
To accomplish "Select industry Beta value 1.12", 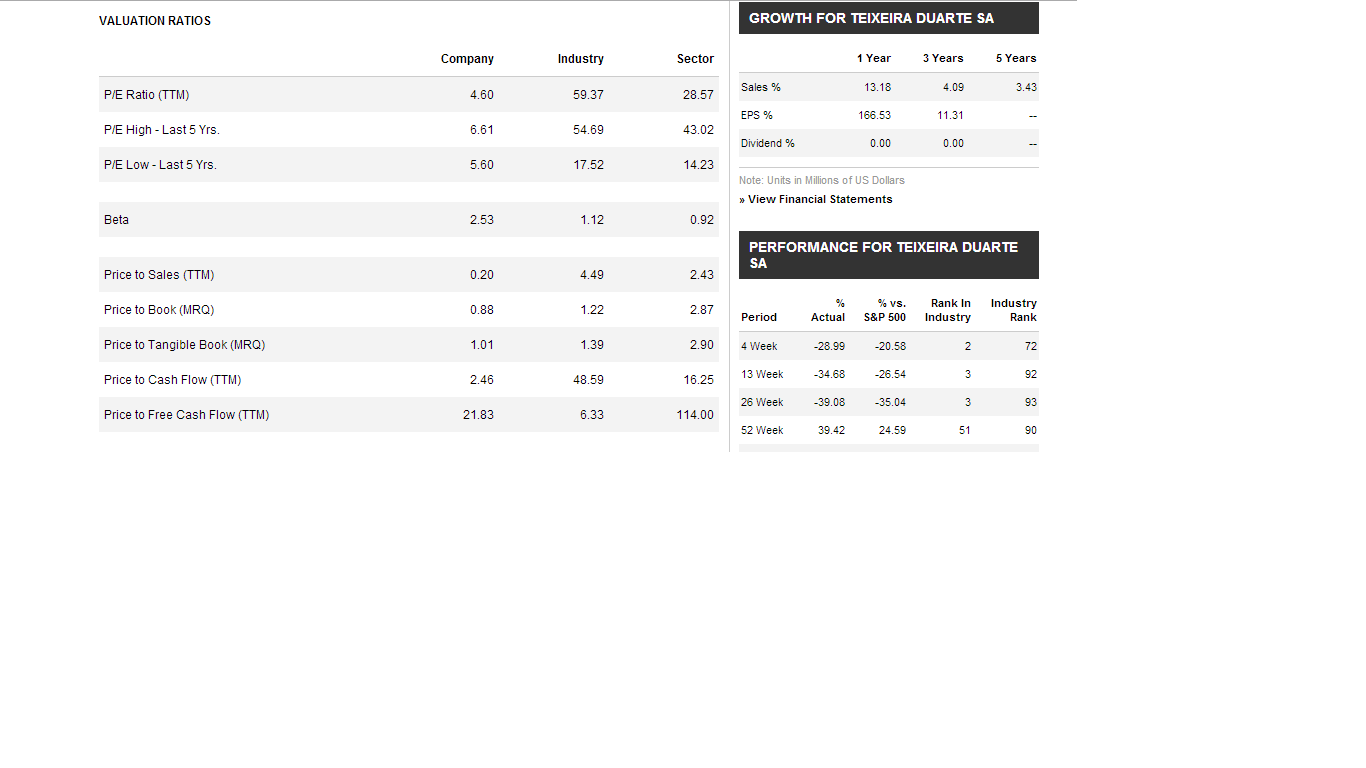I will pyautogui.click(x=592, y=220).
